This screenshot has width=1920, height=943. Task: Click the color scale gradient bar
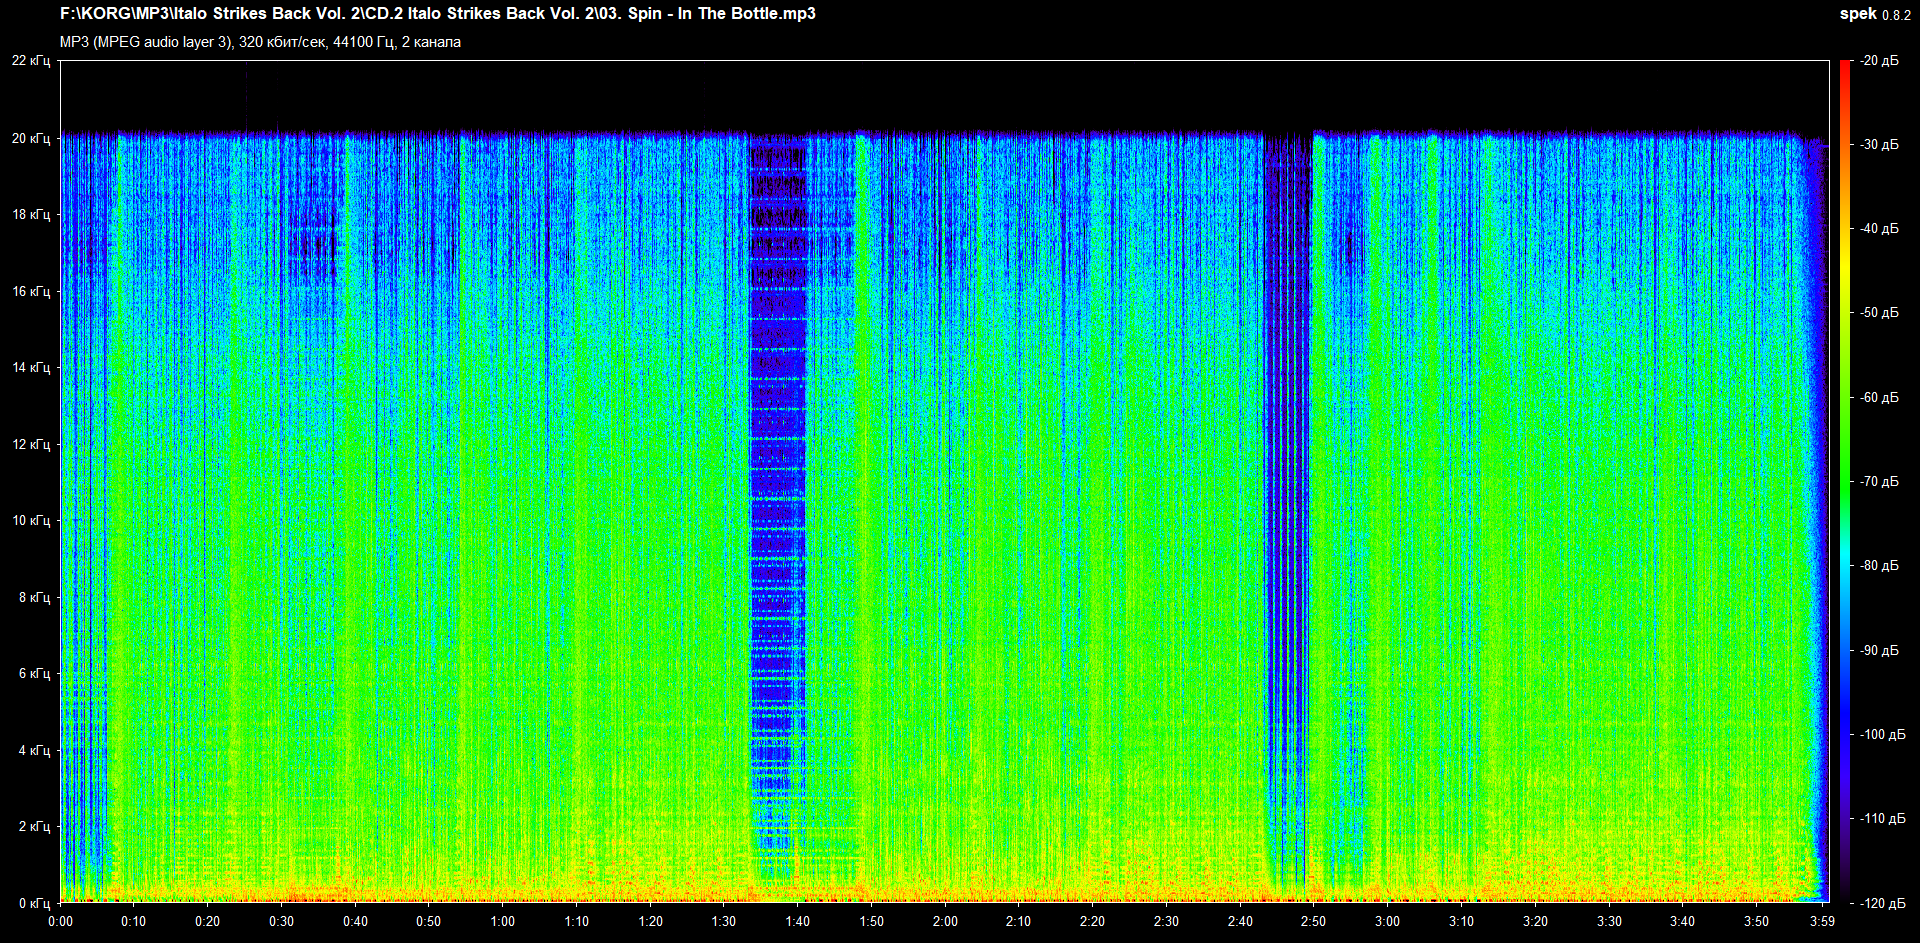click(1844, 480)
